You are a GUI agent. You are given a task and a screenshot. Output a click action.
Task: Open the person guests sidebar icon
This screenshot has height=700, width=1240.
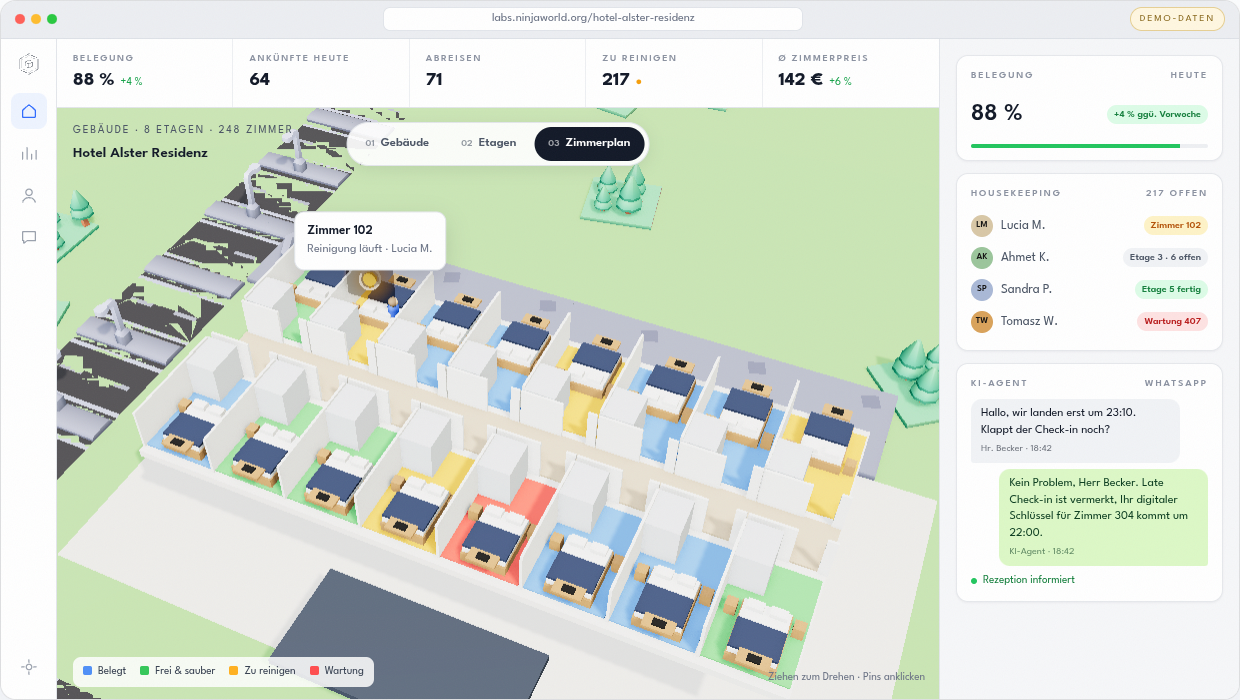coord(29,195)
